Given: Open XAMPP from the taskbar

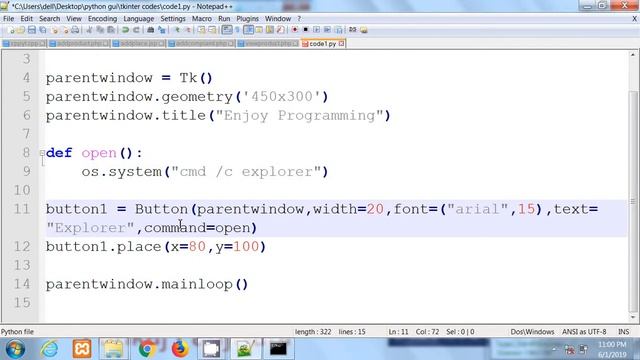Looking at the screenshot, I should point(82,349).
